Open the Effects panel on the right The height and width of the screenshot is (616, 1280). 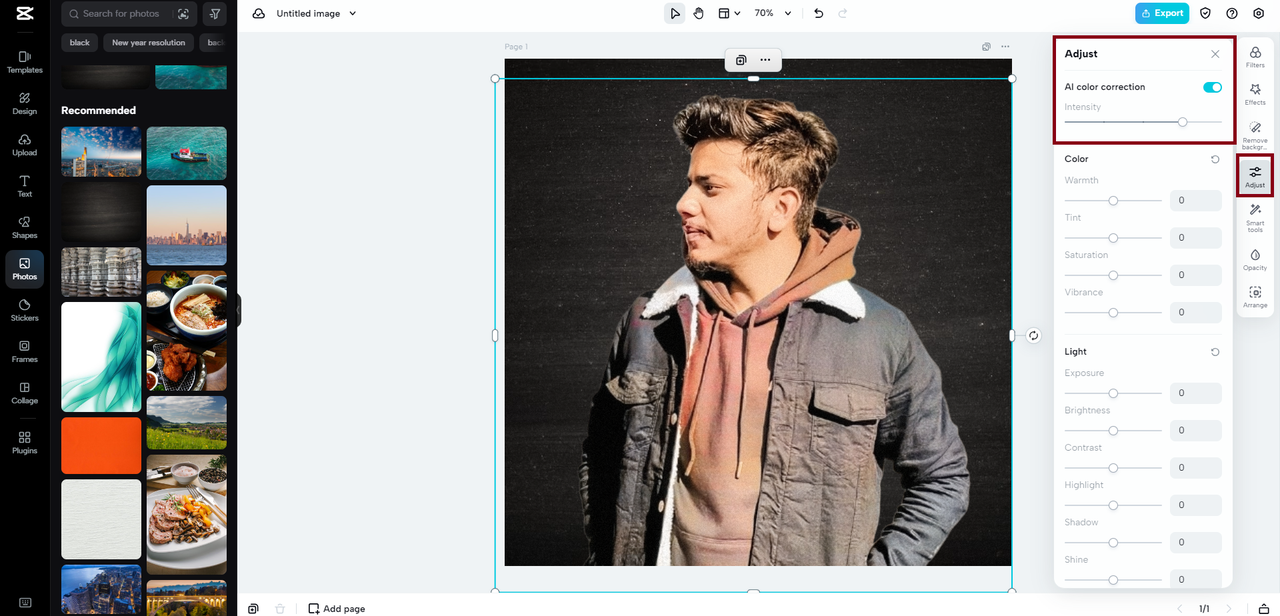[1255, 94]
